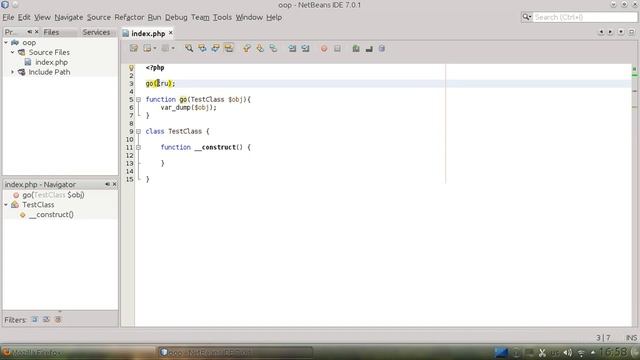Close the index.php editor tab
Image resolution: width=640 pixels, height=360 pixels.
[x=171, y=33]
